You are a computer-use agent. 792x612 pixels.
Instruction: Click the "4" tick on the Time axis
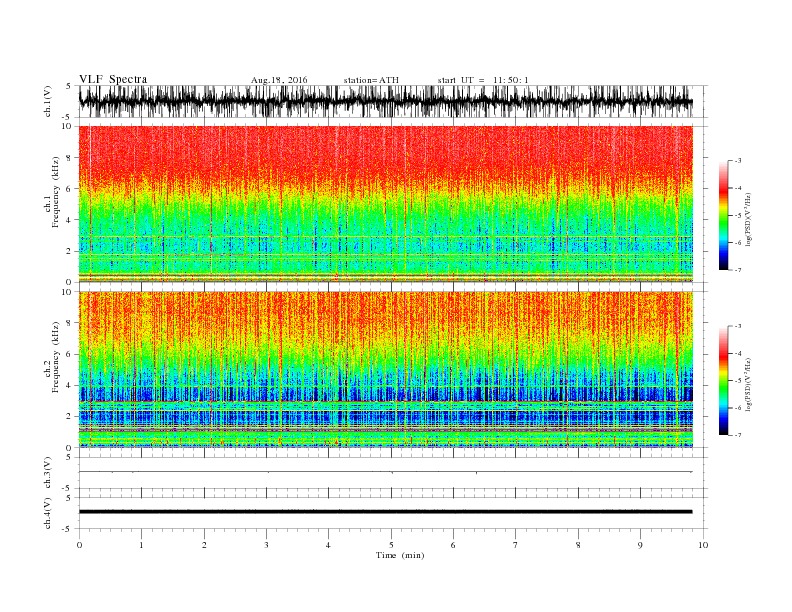coord(328,545)
